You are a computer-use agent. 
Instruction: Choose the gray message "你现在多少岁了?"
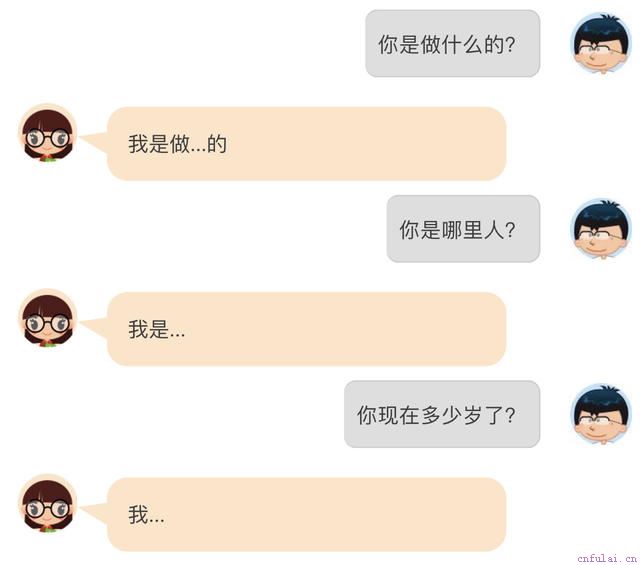point(442,414)
